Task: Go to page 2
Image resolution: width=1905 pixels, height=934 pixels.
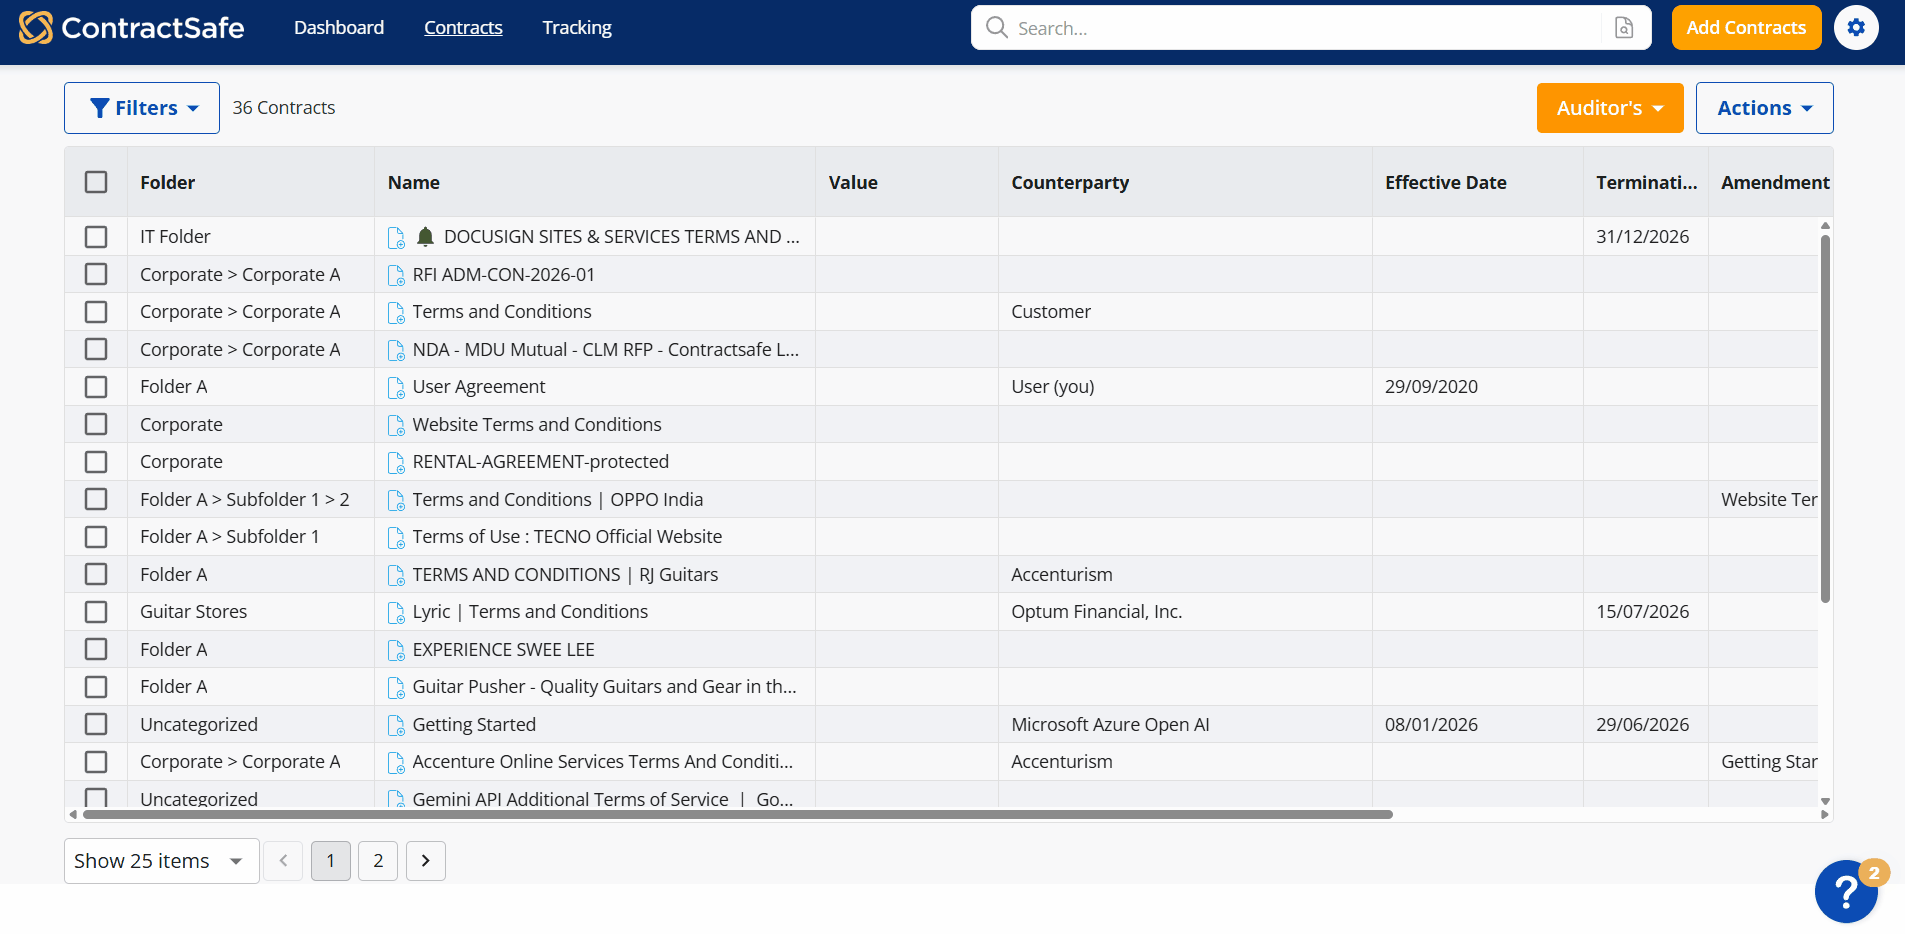Action: [378, 861]
